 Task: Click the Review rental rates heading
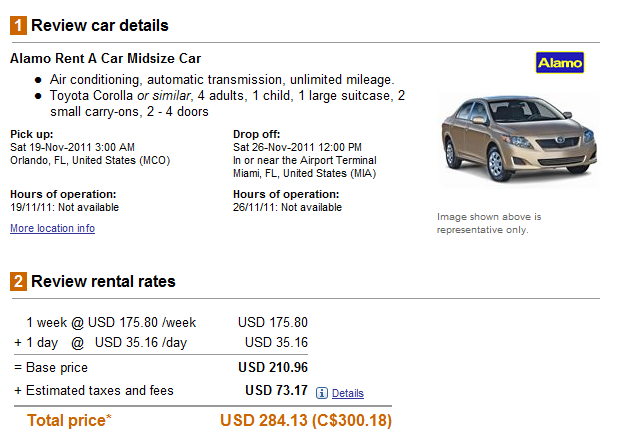point(103,281)
